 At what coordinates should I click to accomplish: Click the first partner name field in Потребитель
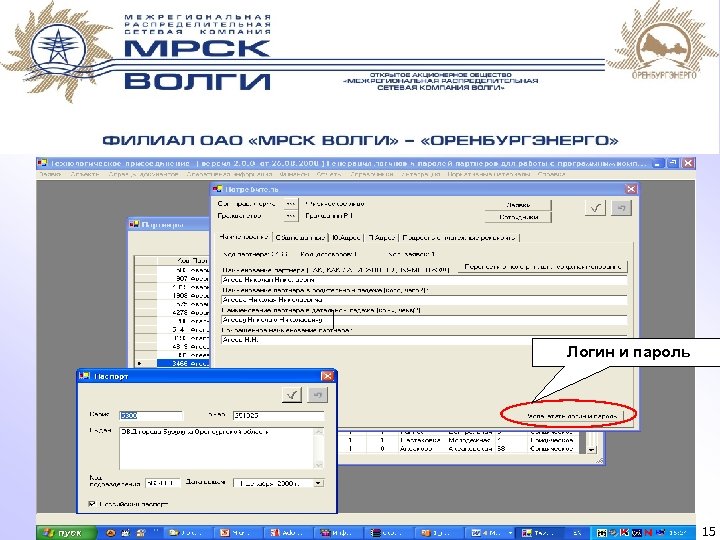click(x=423, y=280)
